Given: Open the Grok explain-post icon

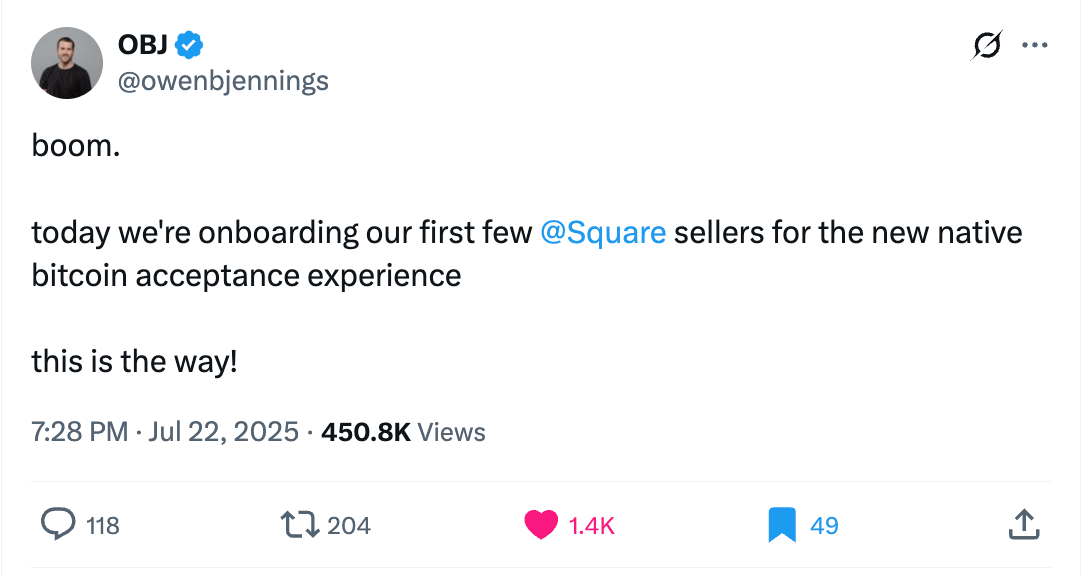Looking at the screenshot, I should pyautogui.click(x=987, y=46).
